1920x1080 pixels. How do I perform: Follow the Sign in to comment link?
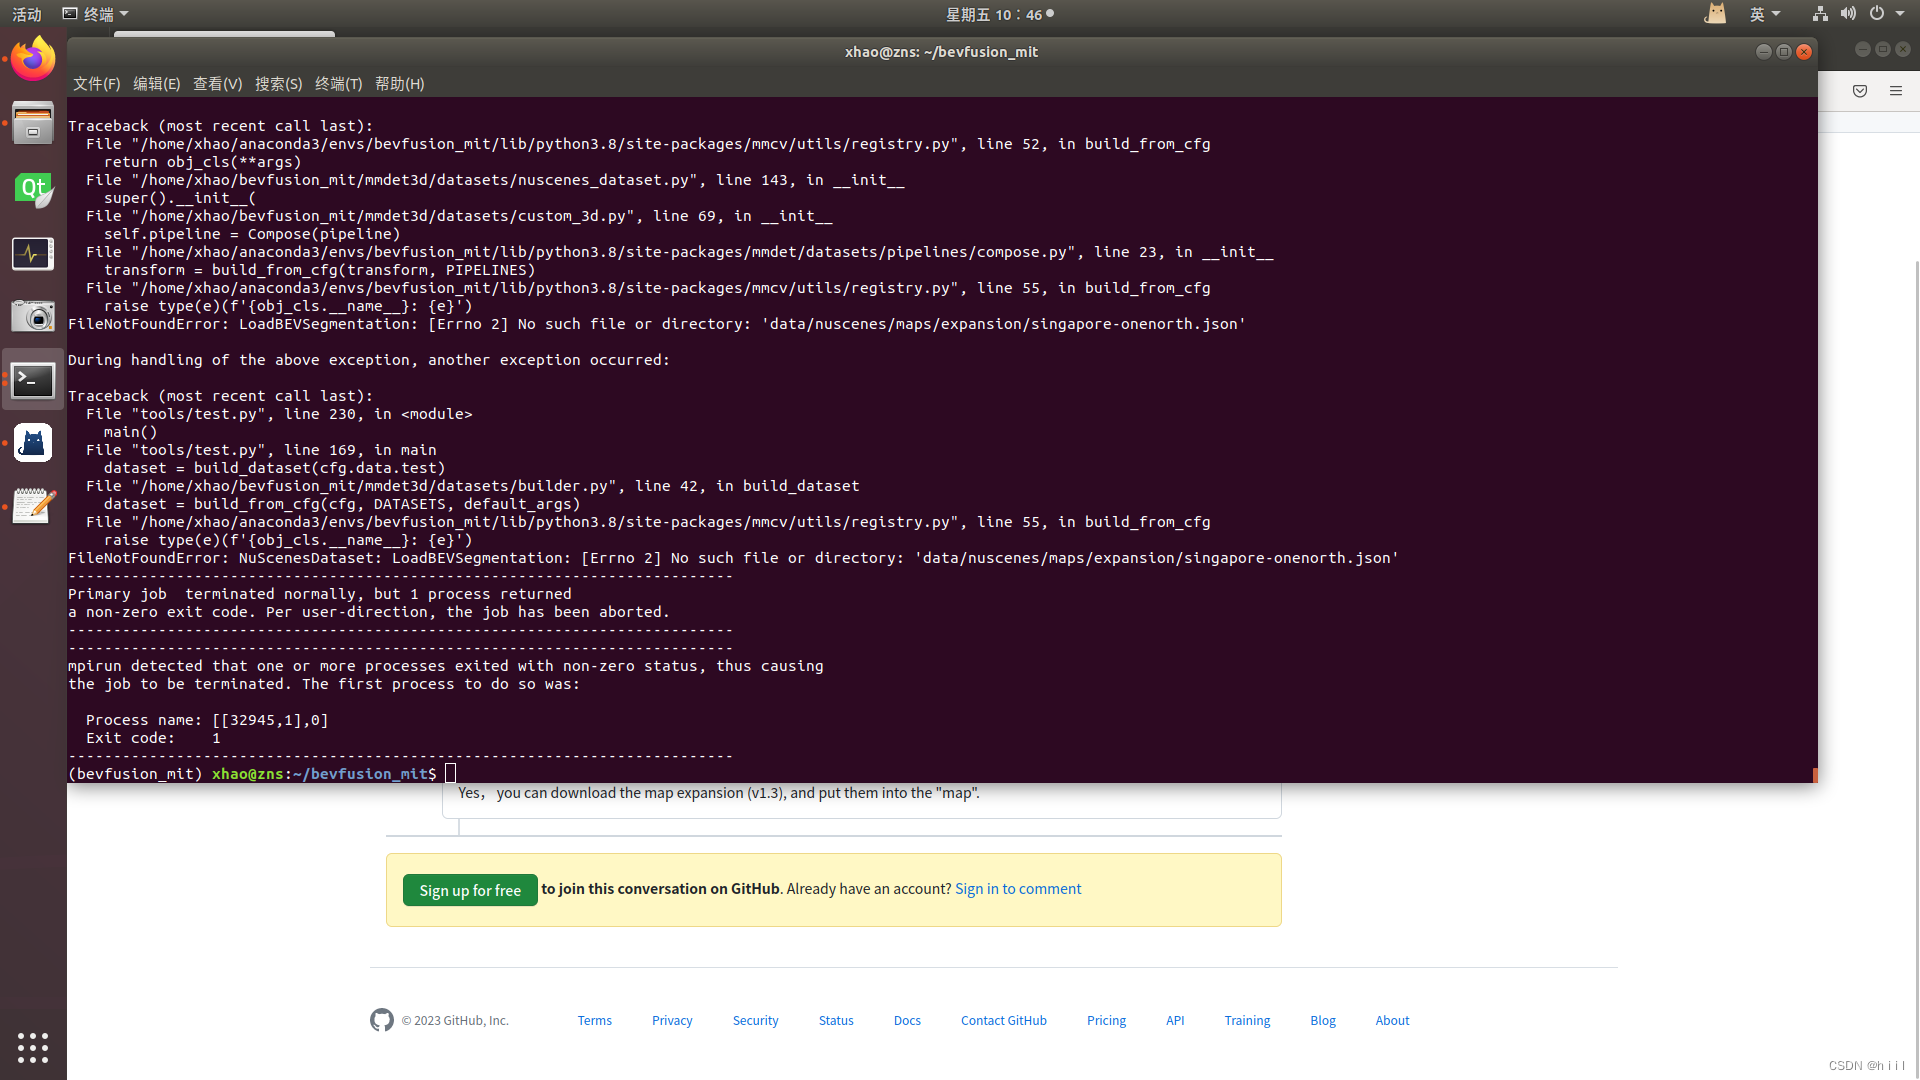[x=1018, y=889]
